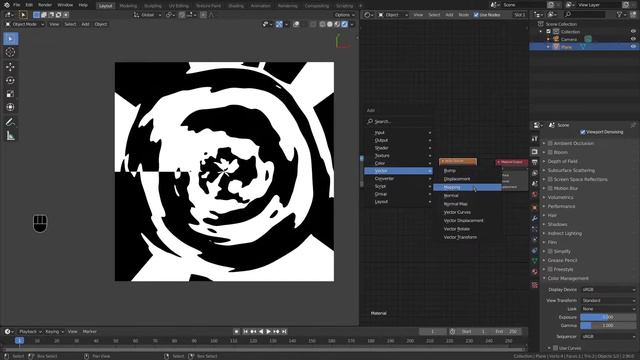Open the Object Mode dropdown
The image size is (640, 360).
pos(24,24)
